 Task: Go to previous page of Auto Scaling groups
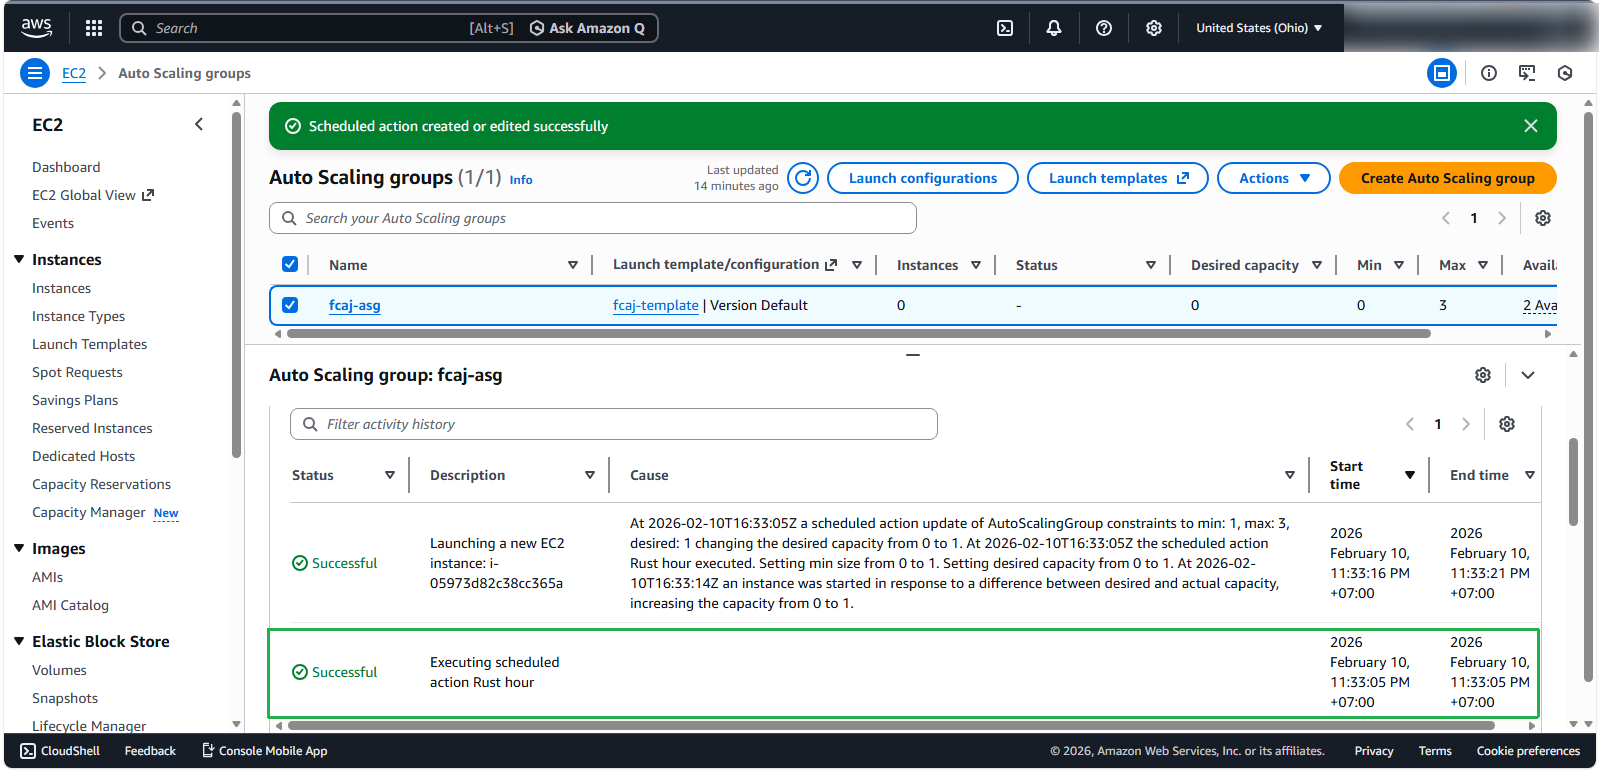tap(1446, 218)
